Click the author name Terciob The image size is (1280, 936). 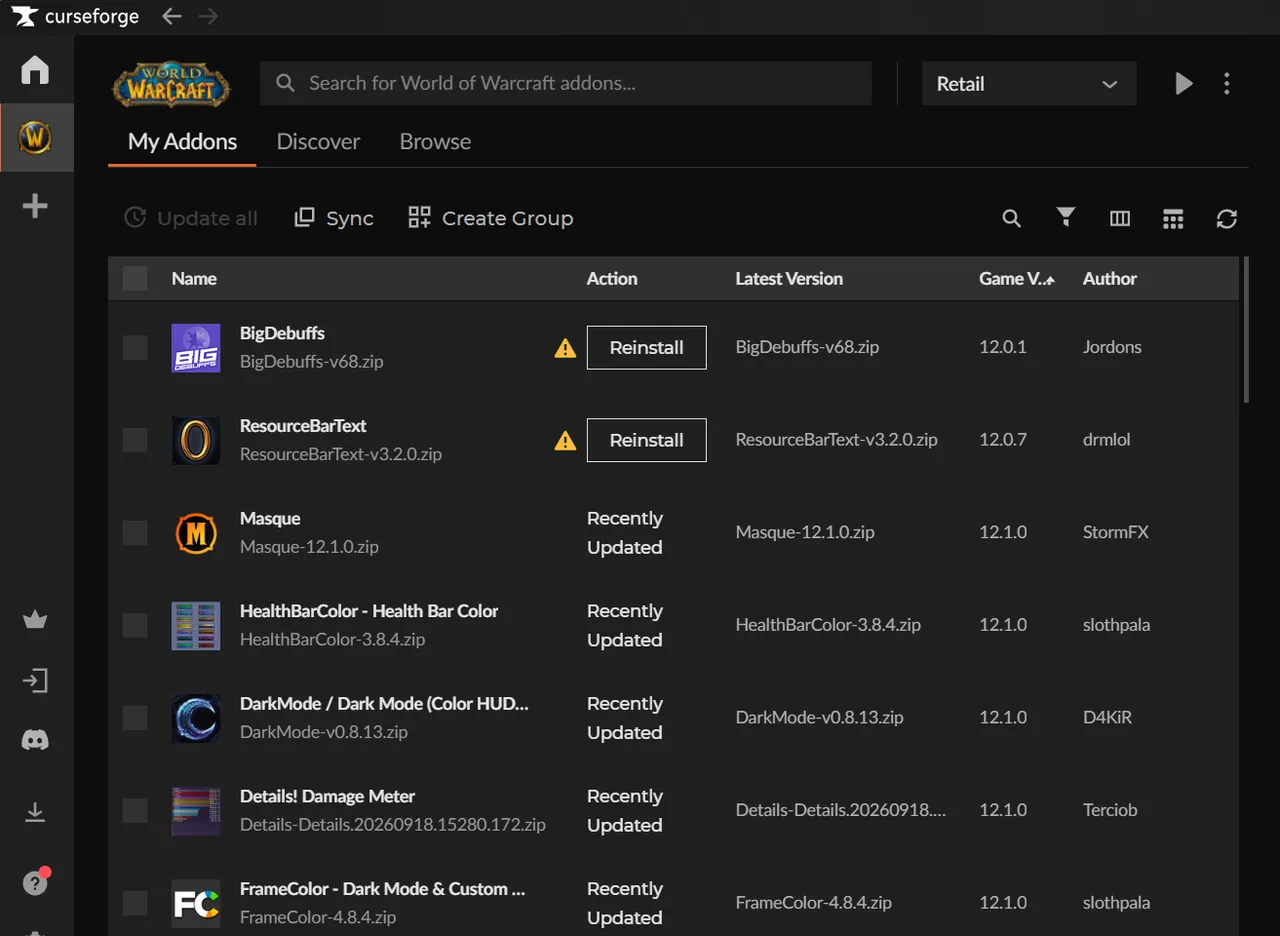(x=1110, y=810)
